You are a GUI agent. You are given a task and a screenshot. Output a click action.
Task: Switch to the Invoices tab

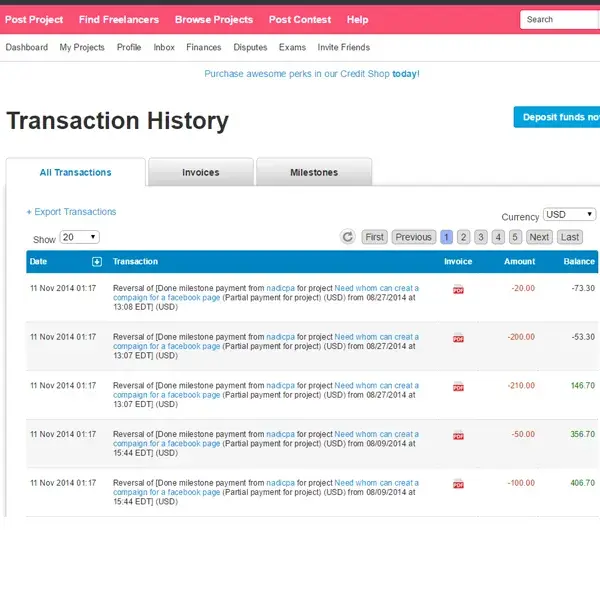[200, 172]
